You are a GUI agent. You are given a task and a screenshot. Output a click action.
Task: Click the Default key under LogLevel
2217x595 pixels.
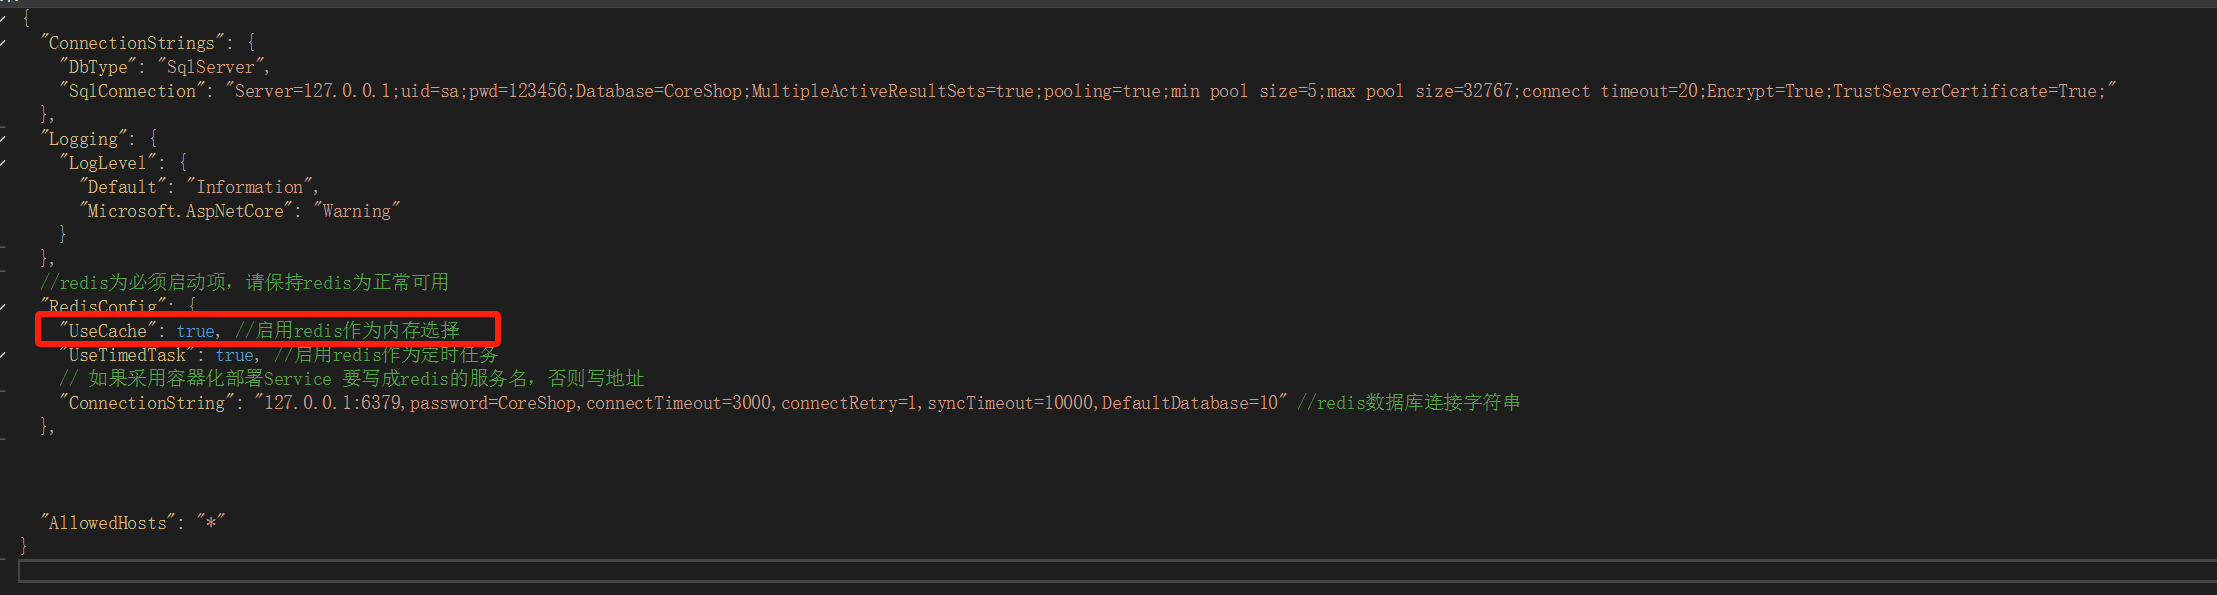point(122,187)
